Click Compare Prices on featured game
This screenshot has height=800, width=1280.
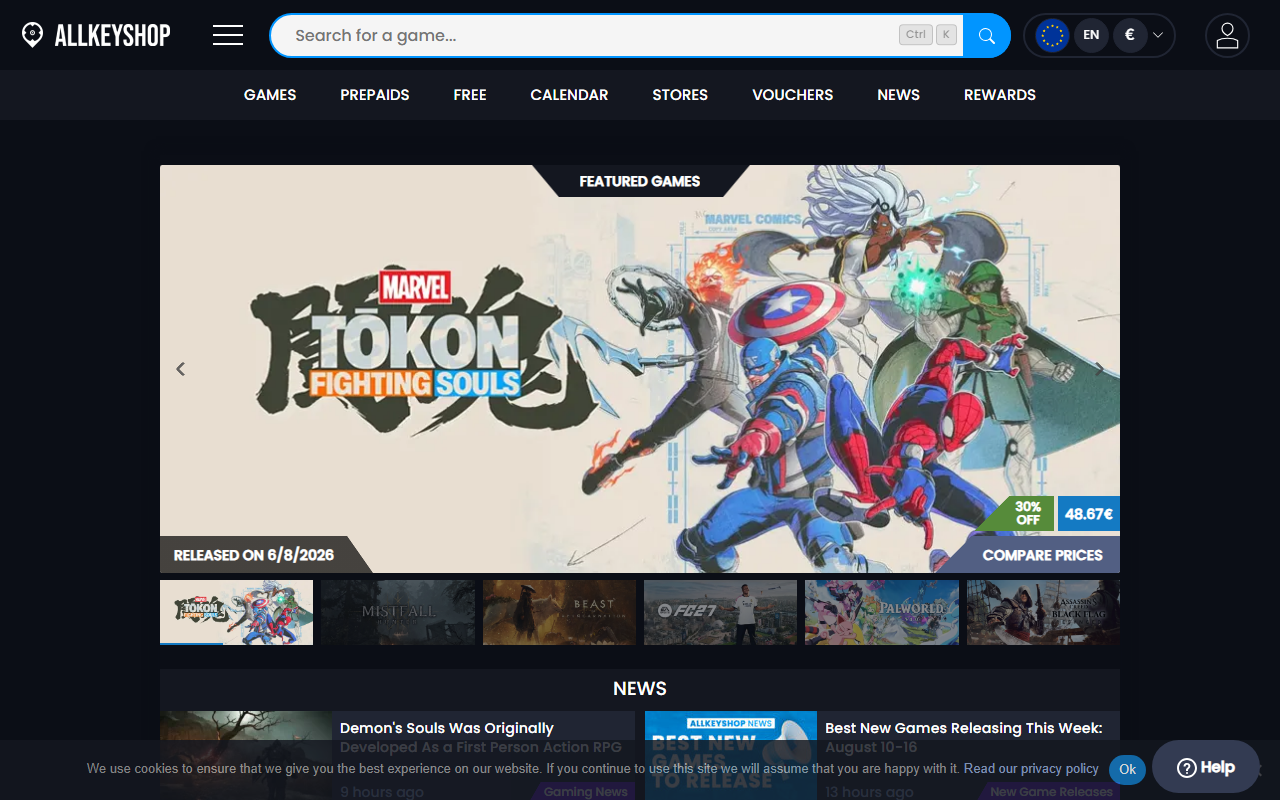click(x=1042, y=555)
